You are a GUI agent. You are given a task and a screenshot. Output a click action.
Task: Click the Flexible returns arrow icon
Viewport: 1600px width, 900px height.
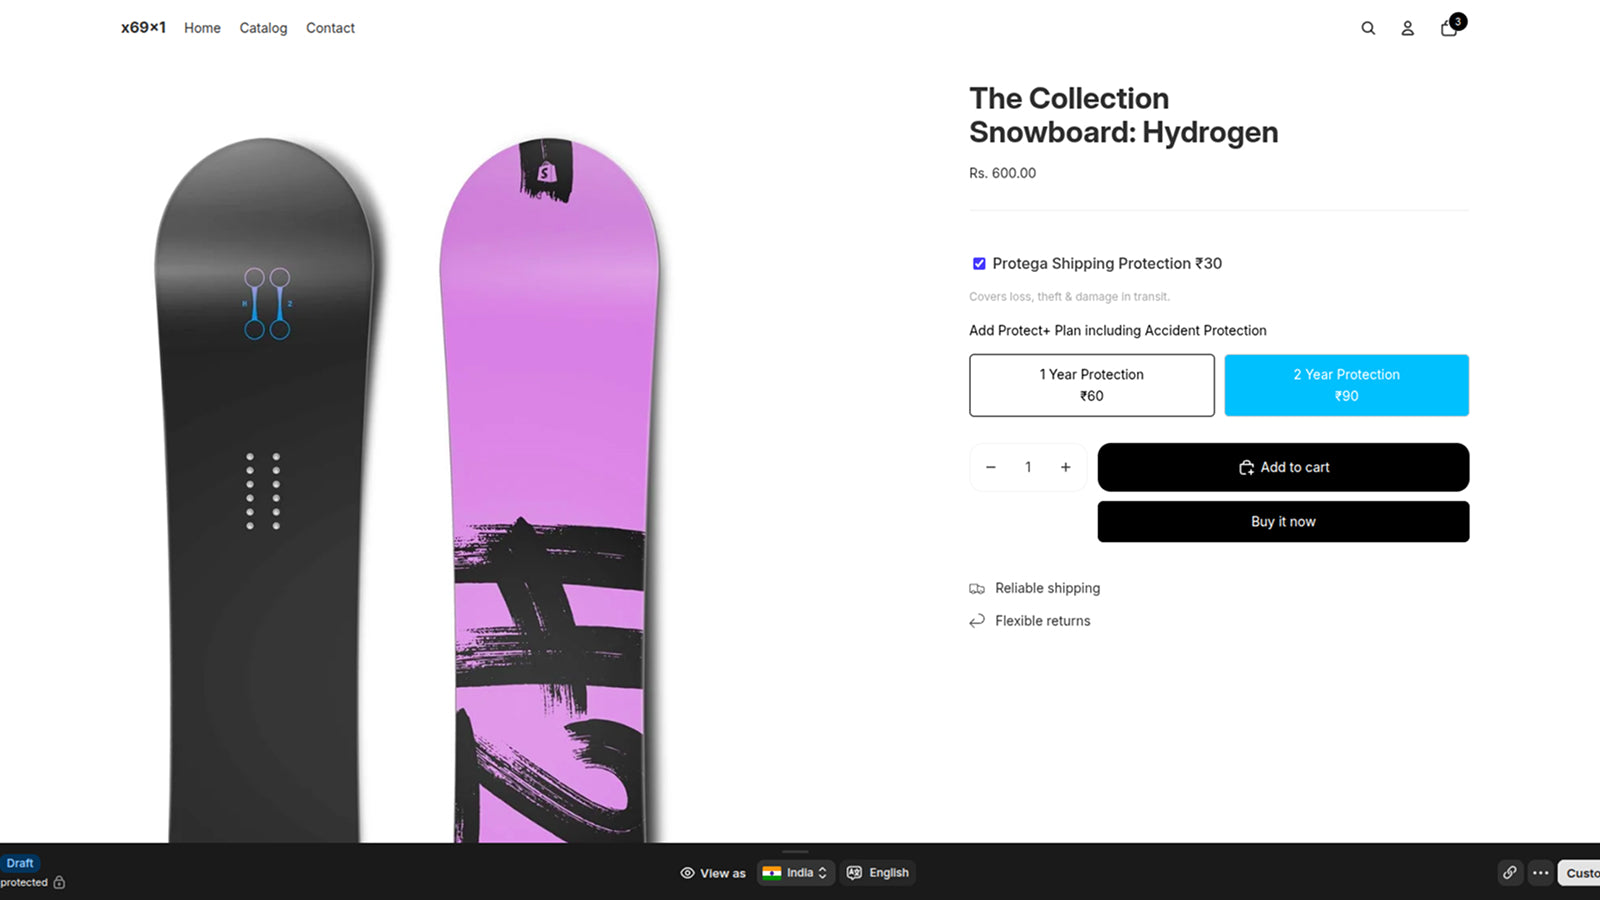pos(977,621)
